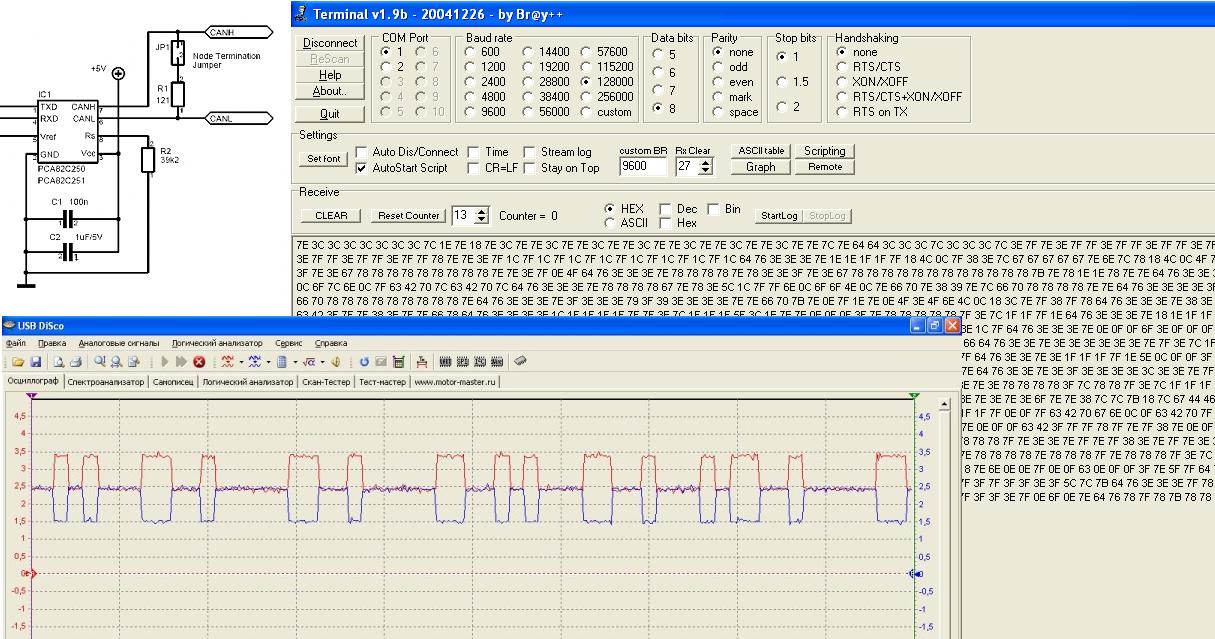Open print preview in USB DiSco toolbar
The width and height of the screenshot is (1215, 639).
coord(60,361)
